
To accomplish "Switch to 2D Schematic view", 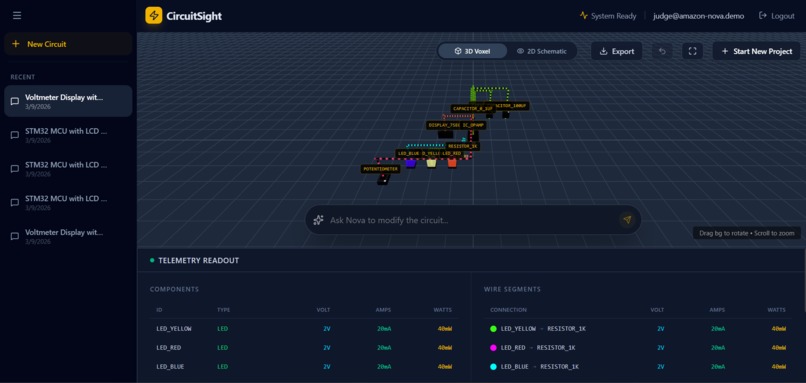I will tap(542, 51).
